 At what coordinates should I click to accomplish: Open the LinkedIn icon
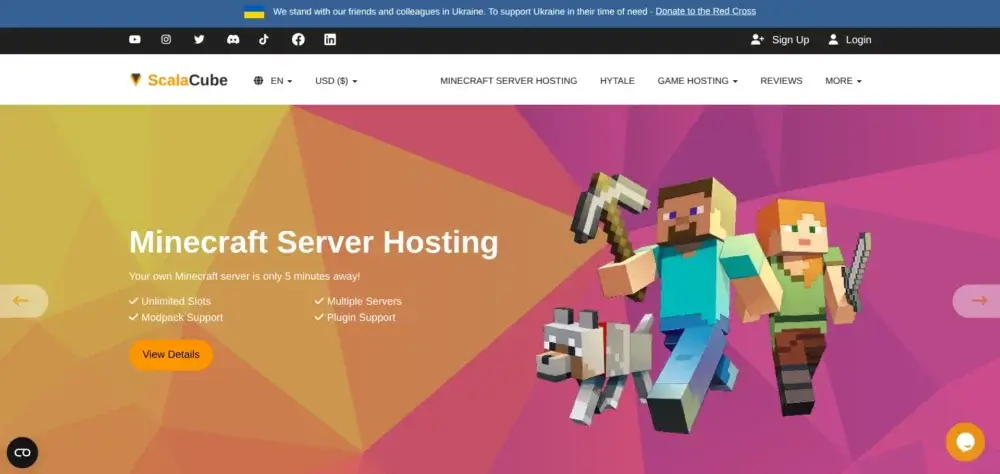tap(330, 40)
